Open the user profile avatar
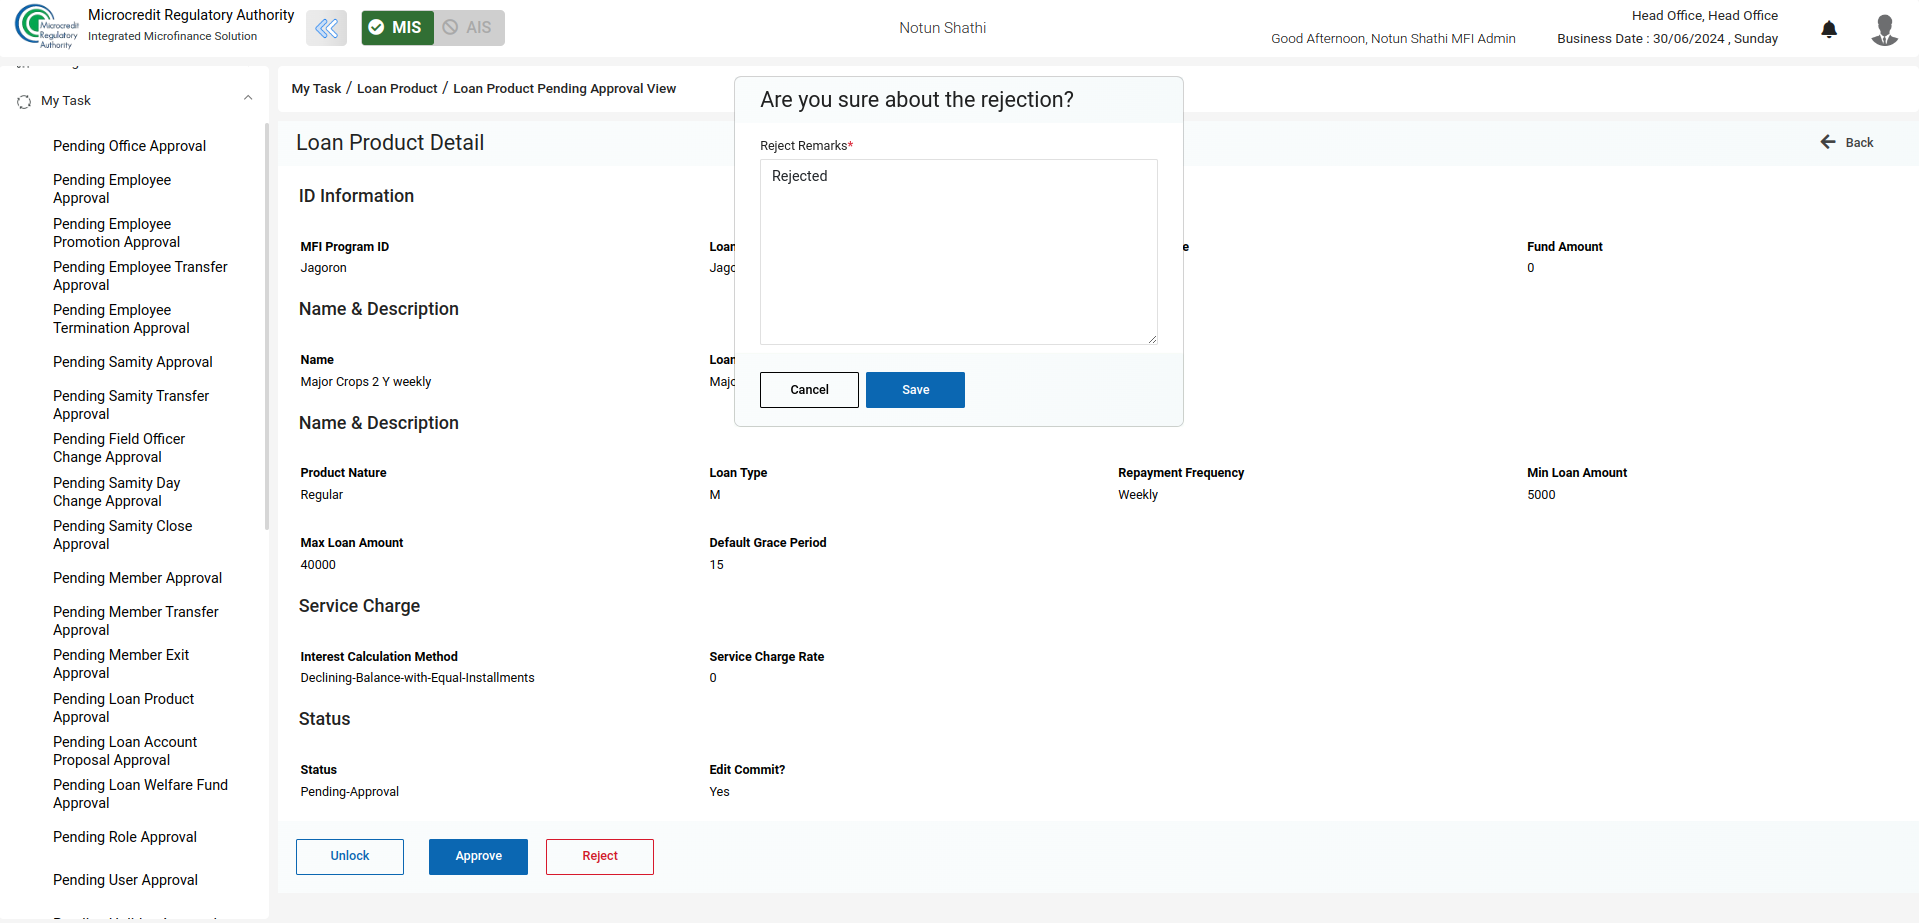1919x923 pixels. (x=1884, y=29)
